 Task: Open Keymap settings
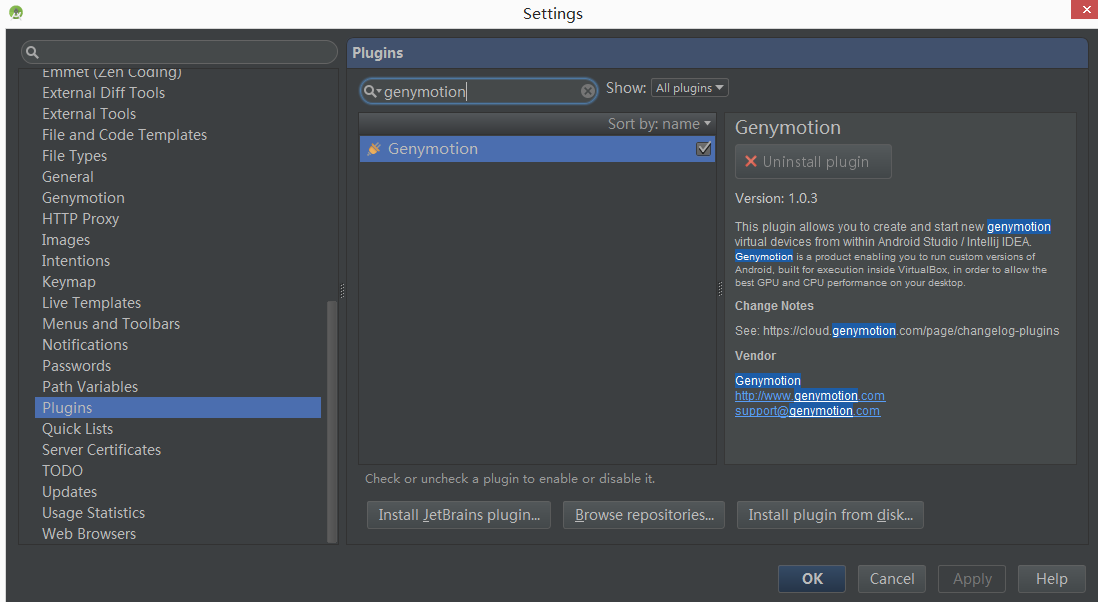click(x=69, y=282)
